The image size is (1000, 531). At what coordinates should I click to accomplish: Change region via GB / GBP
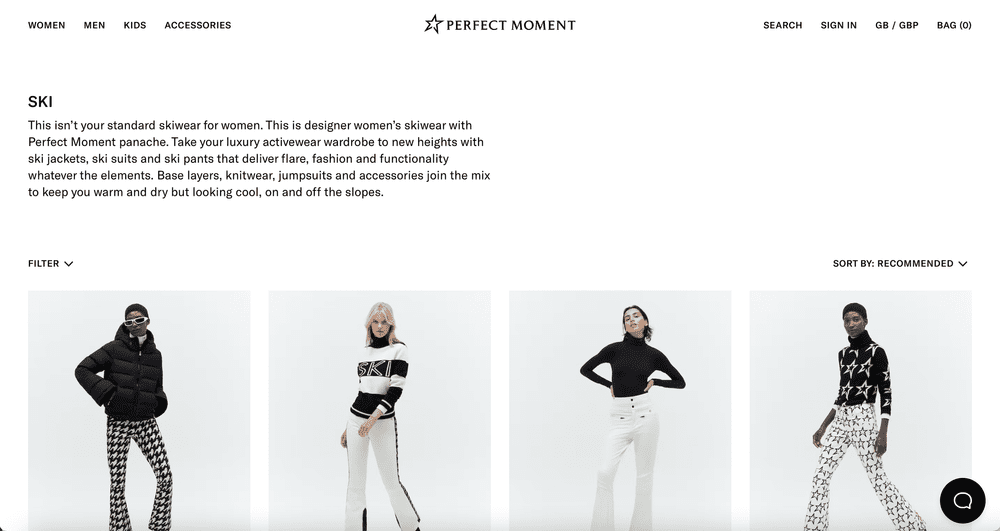pos(897,25)
